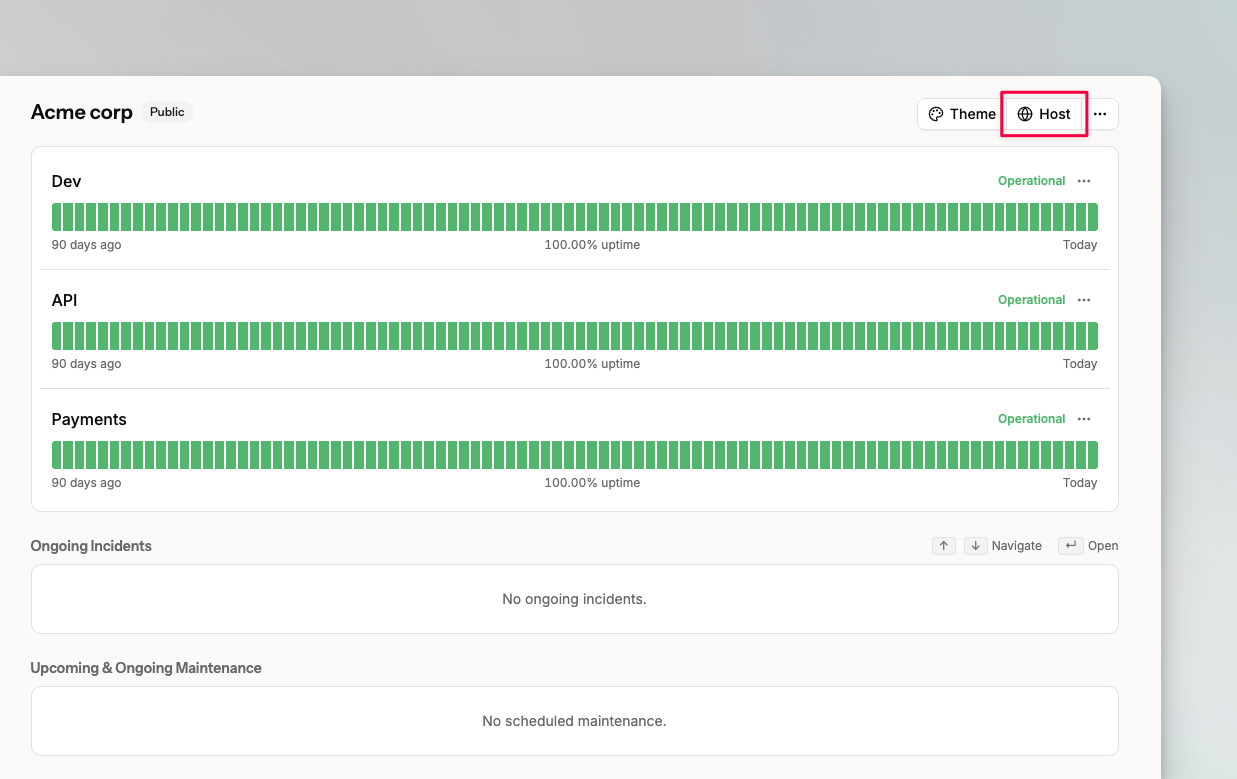Click the Dev uptime bar graph
Screen dimensions: 1237x779
pos(575,217)
